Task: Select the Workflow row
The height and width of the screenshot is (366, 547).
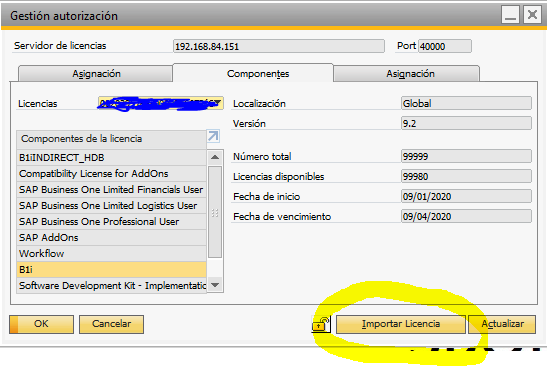Action: click(x=112, y=254)
